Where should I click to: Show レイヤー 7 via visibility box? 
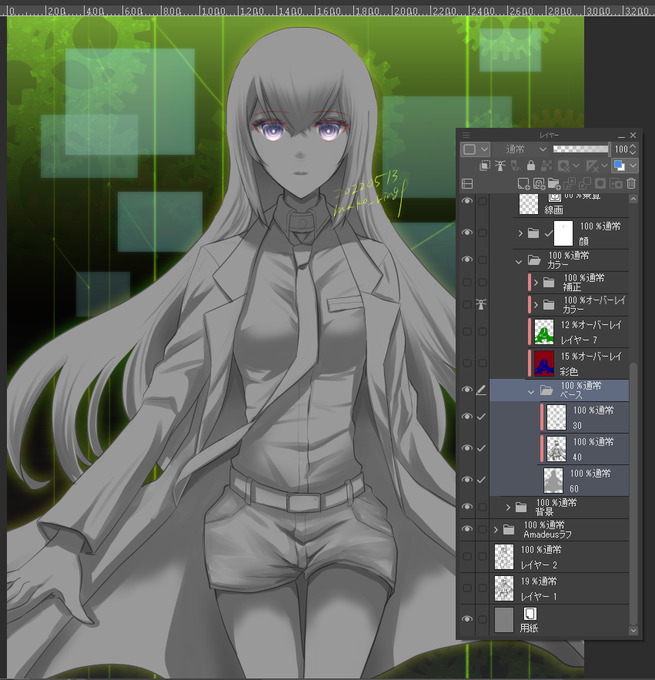tap(467, 331)
